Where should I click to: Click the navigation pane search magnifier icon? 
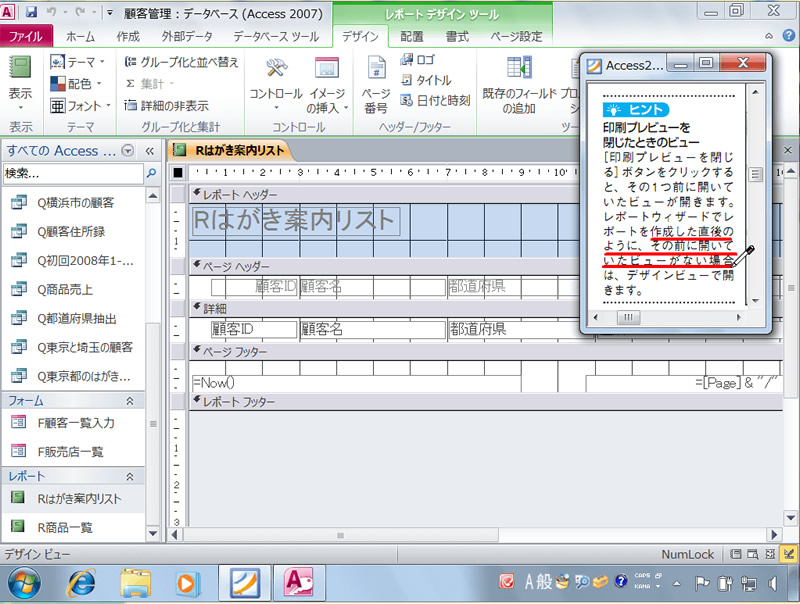click(x=151, y=173)
